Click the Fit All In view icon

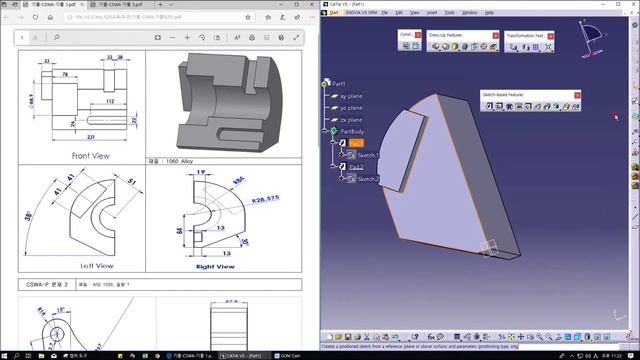tap(511, 337)
